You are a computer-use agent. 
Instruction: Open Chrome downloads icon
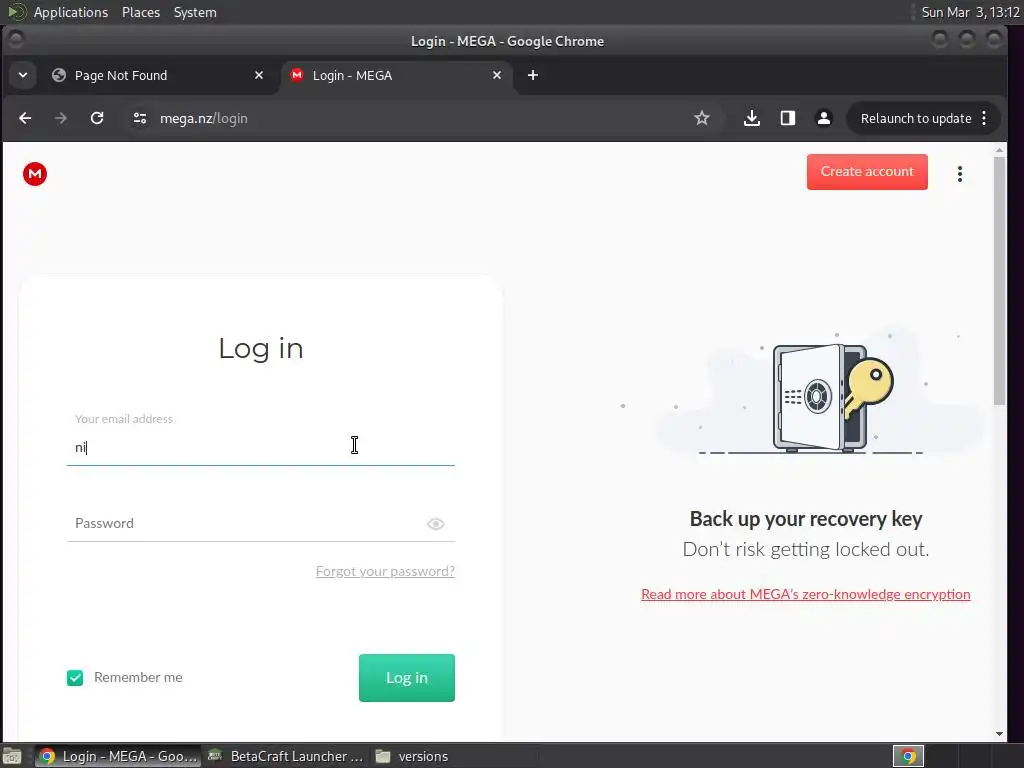752,118
